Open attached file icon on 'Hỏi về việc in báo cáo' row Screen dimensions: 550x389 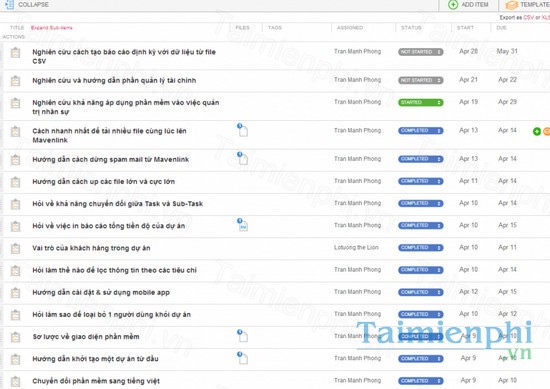242,224
